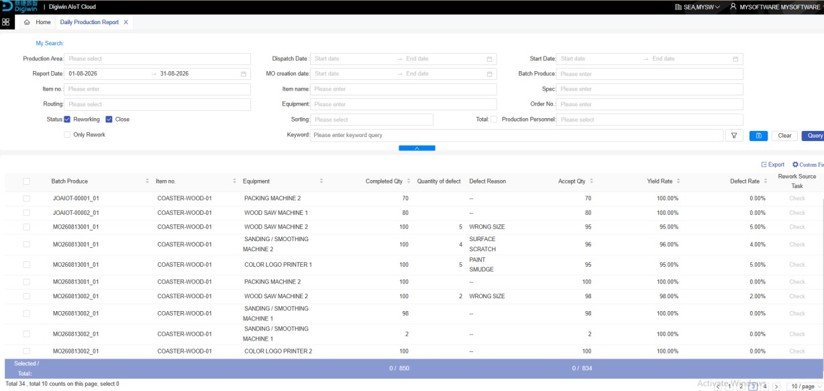Viewport: 824px width, 391px height.
Task: Sort by Accept Qty column
Action: 591,181
